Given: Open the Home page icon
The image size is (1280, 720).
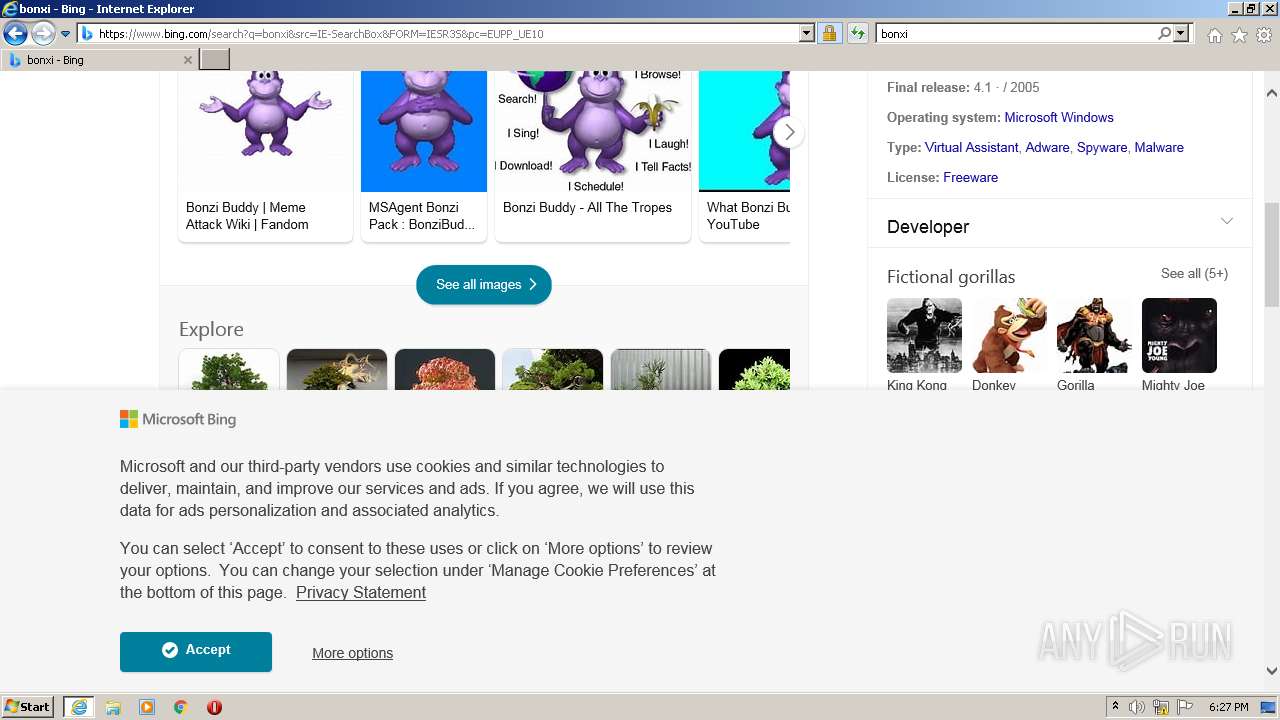Looking at the screenshot, I should pos(1214,35).
